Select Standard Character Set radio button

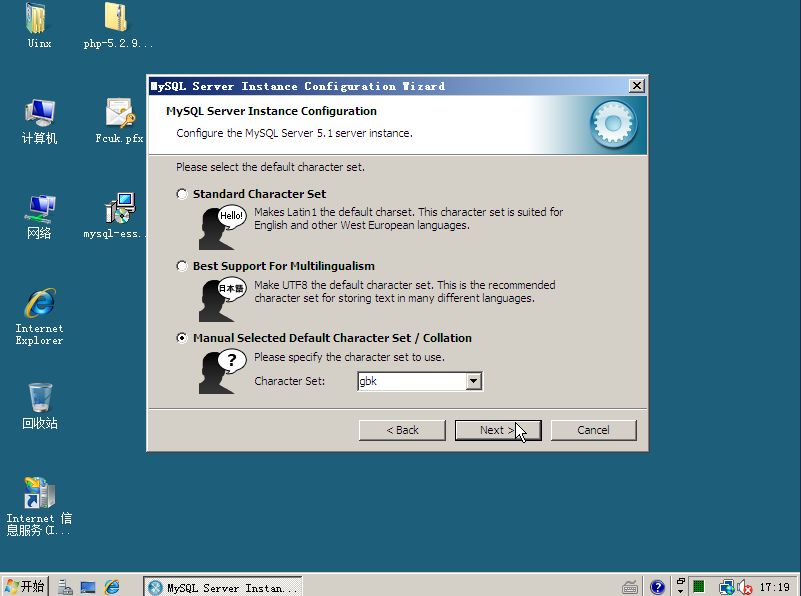pyautogui.click(x=182, y=194)
